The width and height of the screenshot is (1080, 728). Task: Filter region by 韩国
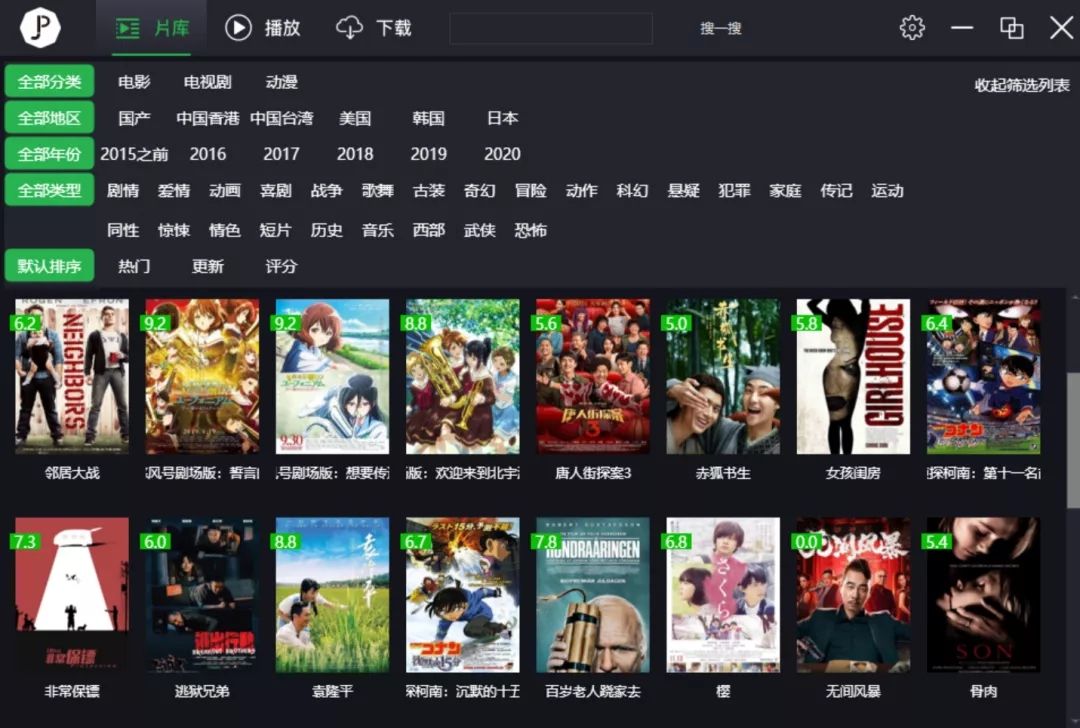pos(428,118)
